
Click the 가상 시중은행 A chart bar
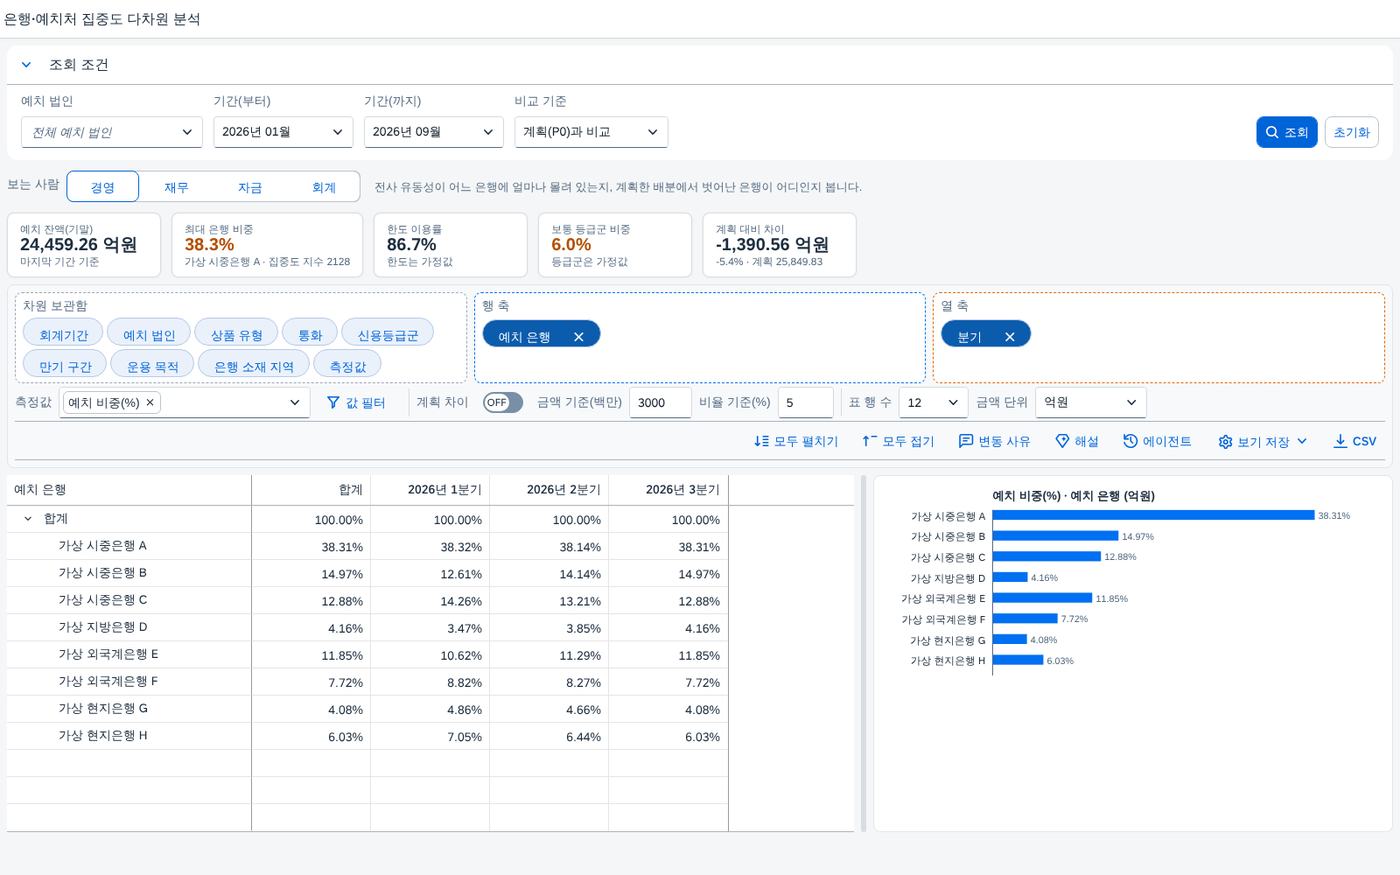tap(1153, 516)
